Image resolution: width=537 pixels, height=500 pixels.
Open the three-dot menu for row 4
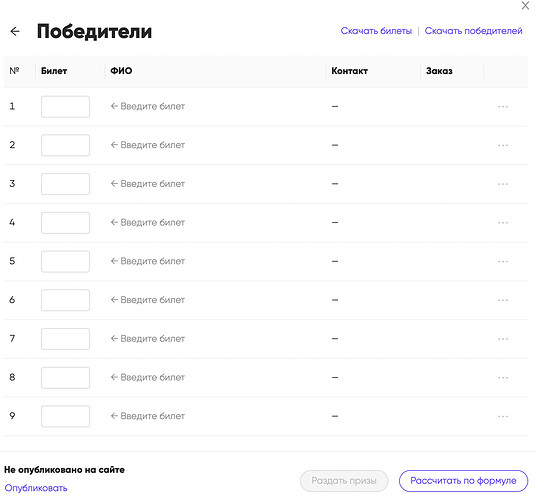tap(503, 223)
